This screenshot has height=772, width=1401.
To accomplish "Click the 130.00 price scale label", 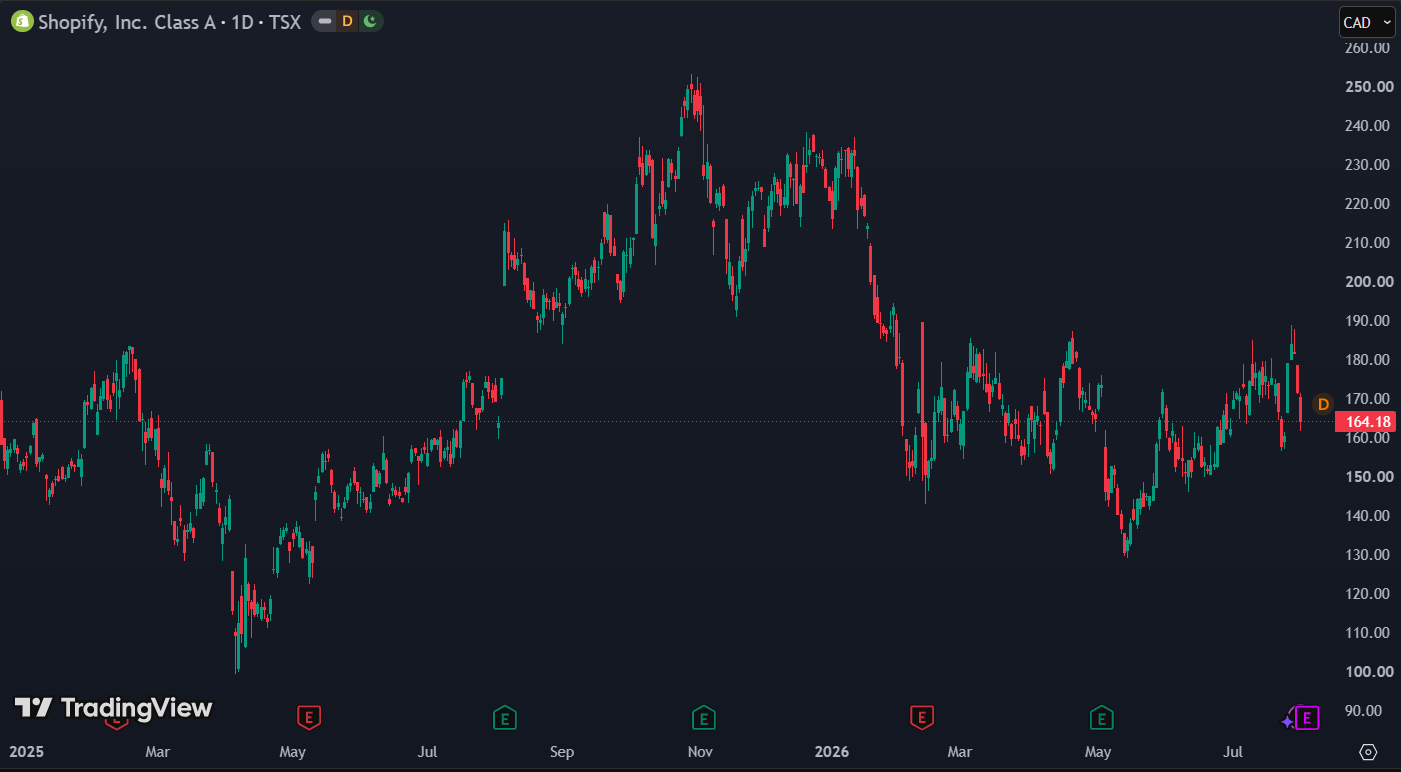I will click(1369, 554).
